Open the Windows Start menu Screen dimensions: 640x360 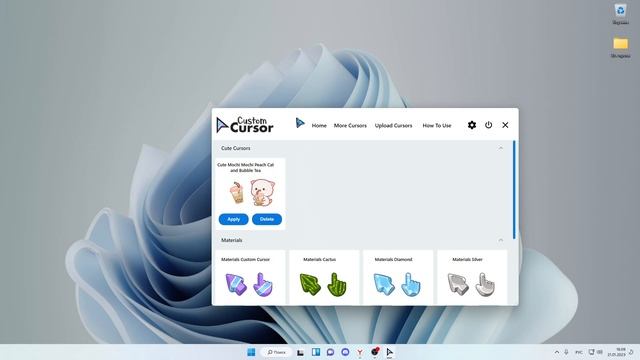pyautogui.click(x=251, y=352)
